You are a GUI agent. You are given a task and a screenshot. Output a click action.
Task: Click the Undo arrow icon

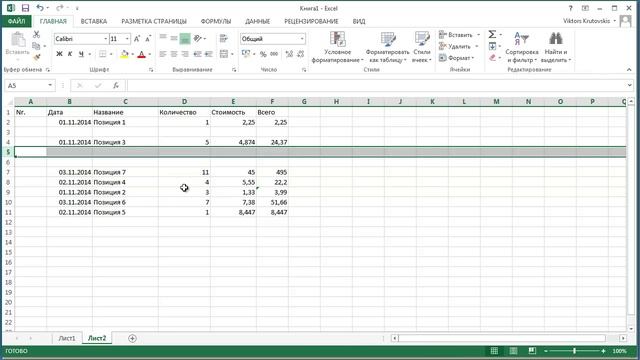pyautogui.click(x=40, y=8)
